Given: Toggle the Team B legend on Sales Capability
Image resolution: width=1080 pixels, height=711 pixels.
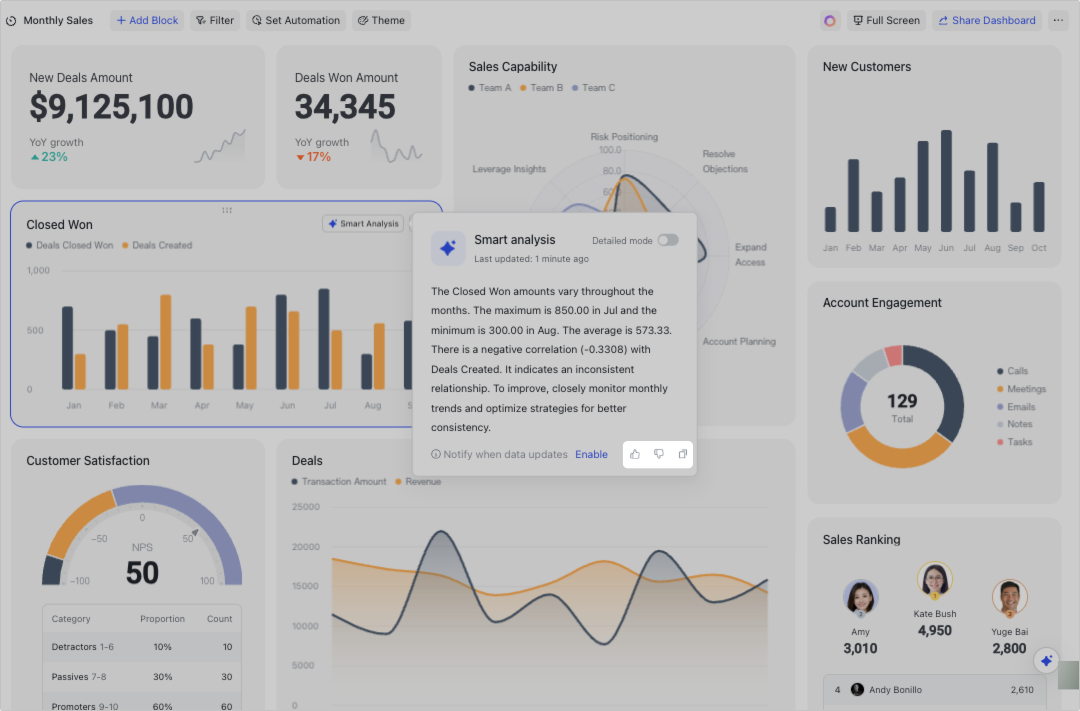Looking at the screenshot, I should pos(543,88).
